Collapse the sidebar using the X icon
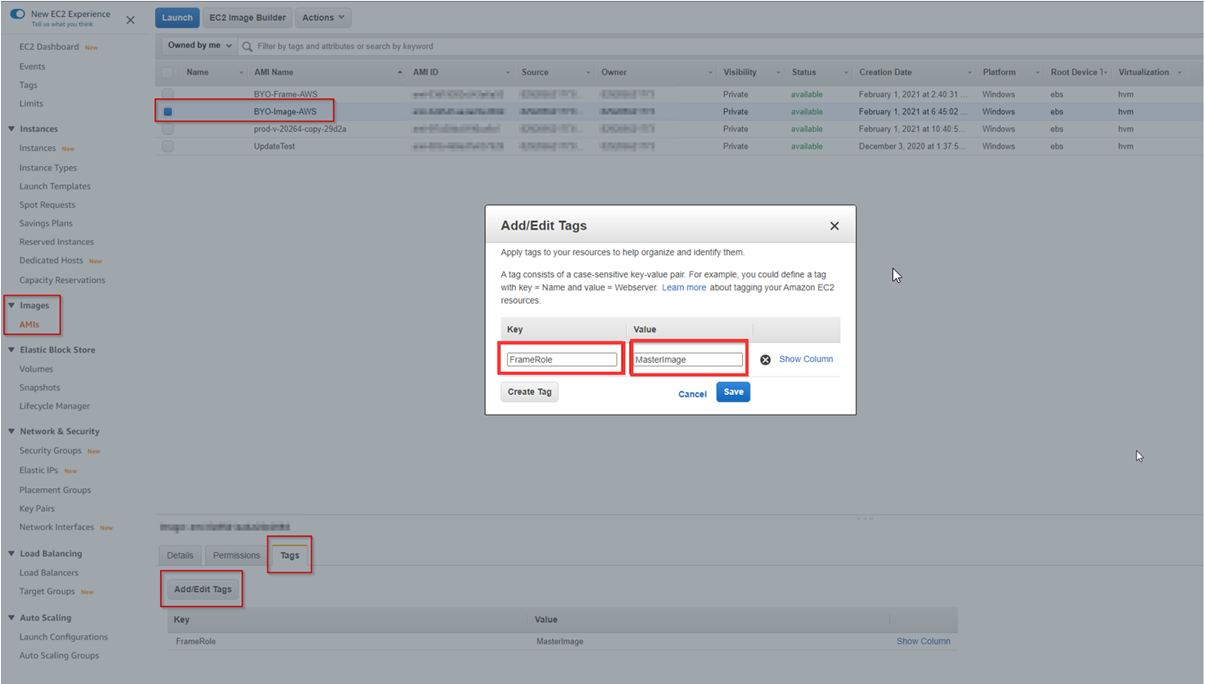1205x684 pixels. click(129, 19)
